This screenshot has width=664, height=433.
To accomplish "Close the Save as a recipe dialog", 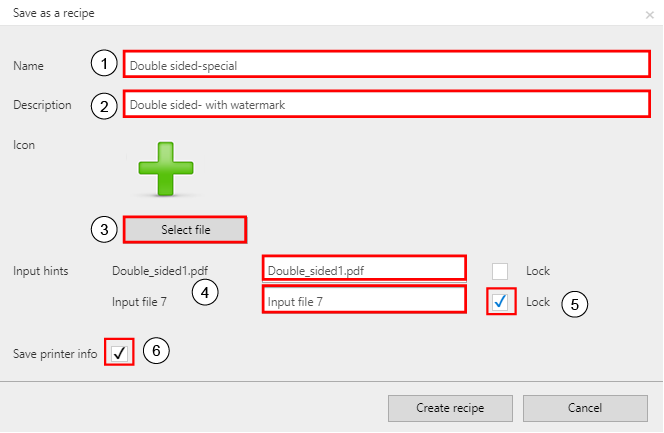I will [x=649, y=14].
